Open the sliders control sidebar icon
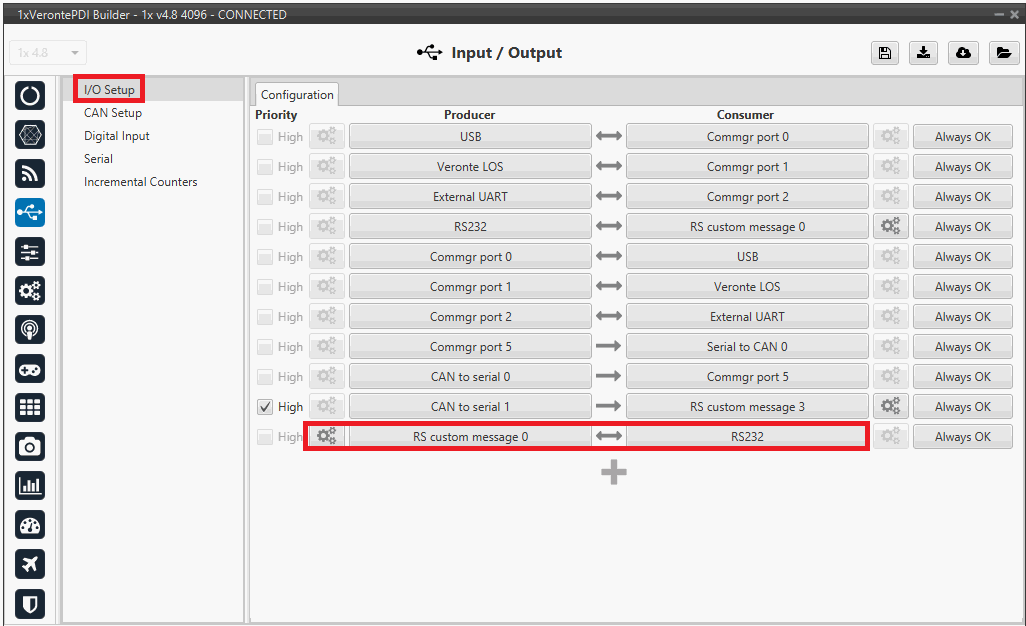Image resolution: width=1026 pixels, height=626 pixels. coord(31,252)
